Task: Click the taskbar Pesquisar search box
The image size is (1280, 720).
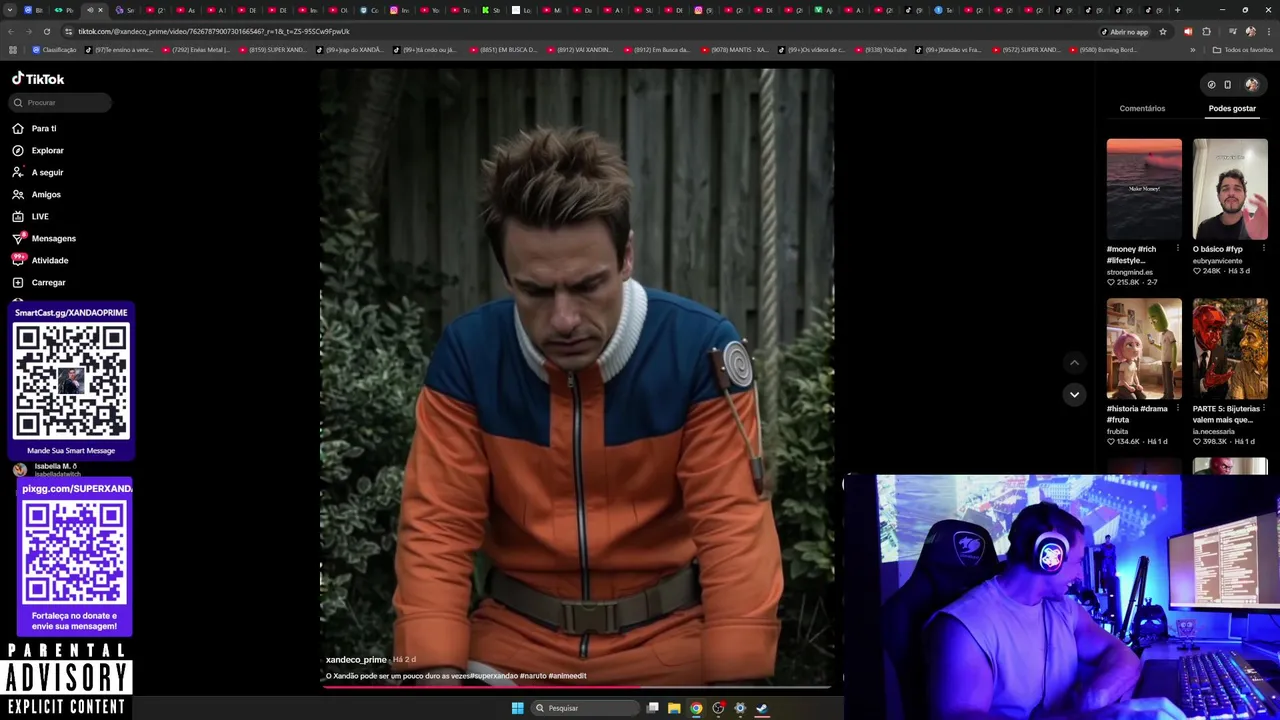Action: click(x=585, y=708)
